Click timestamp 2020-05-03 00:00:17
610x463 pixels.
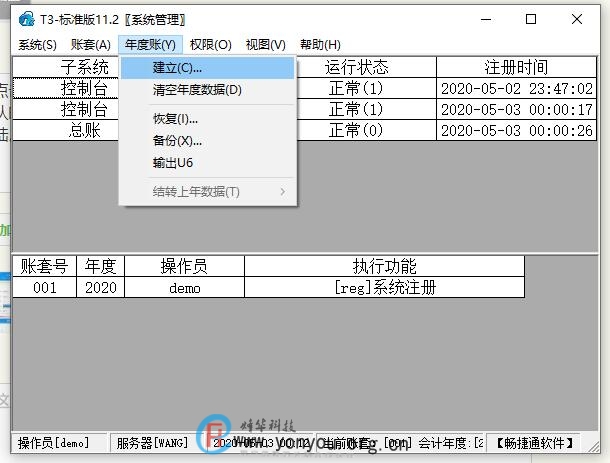point(516,109)
